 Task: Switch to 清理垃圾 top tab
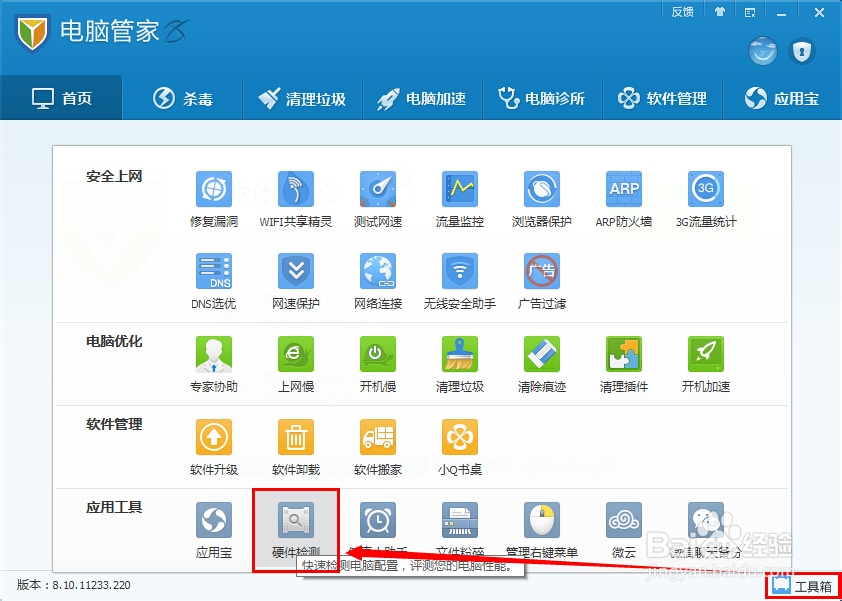point(302,98)
